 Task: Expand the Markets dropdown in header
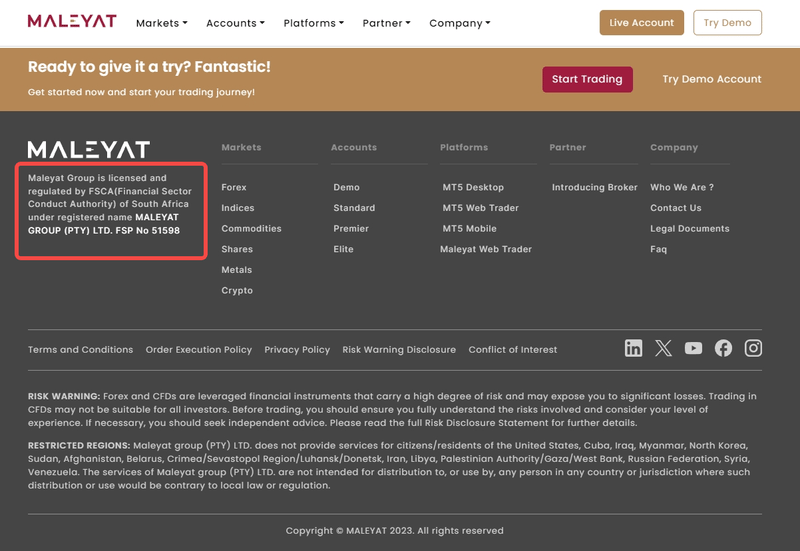(162, 23)
